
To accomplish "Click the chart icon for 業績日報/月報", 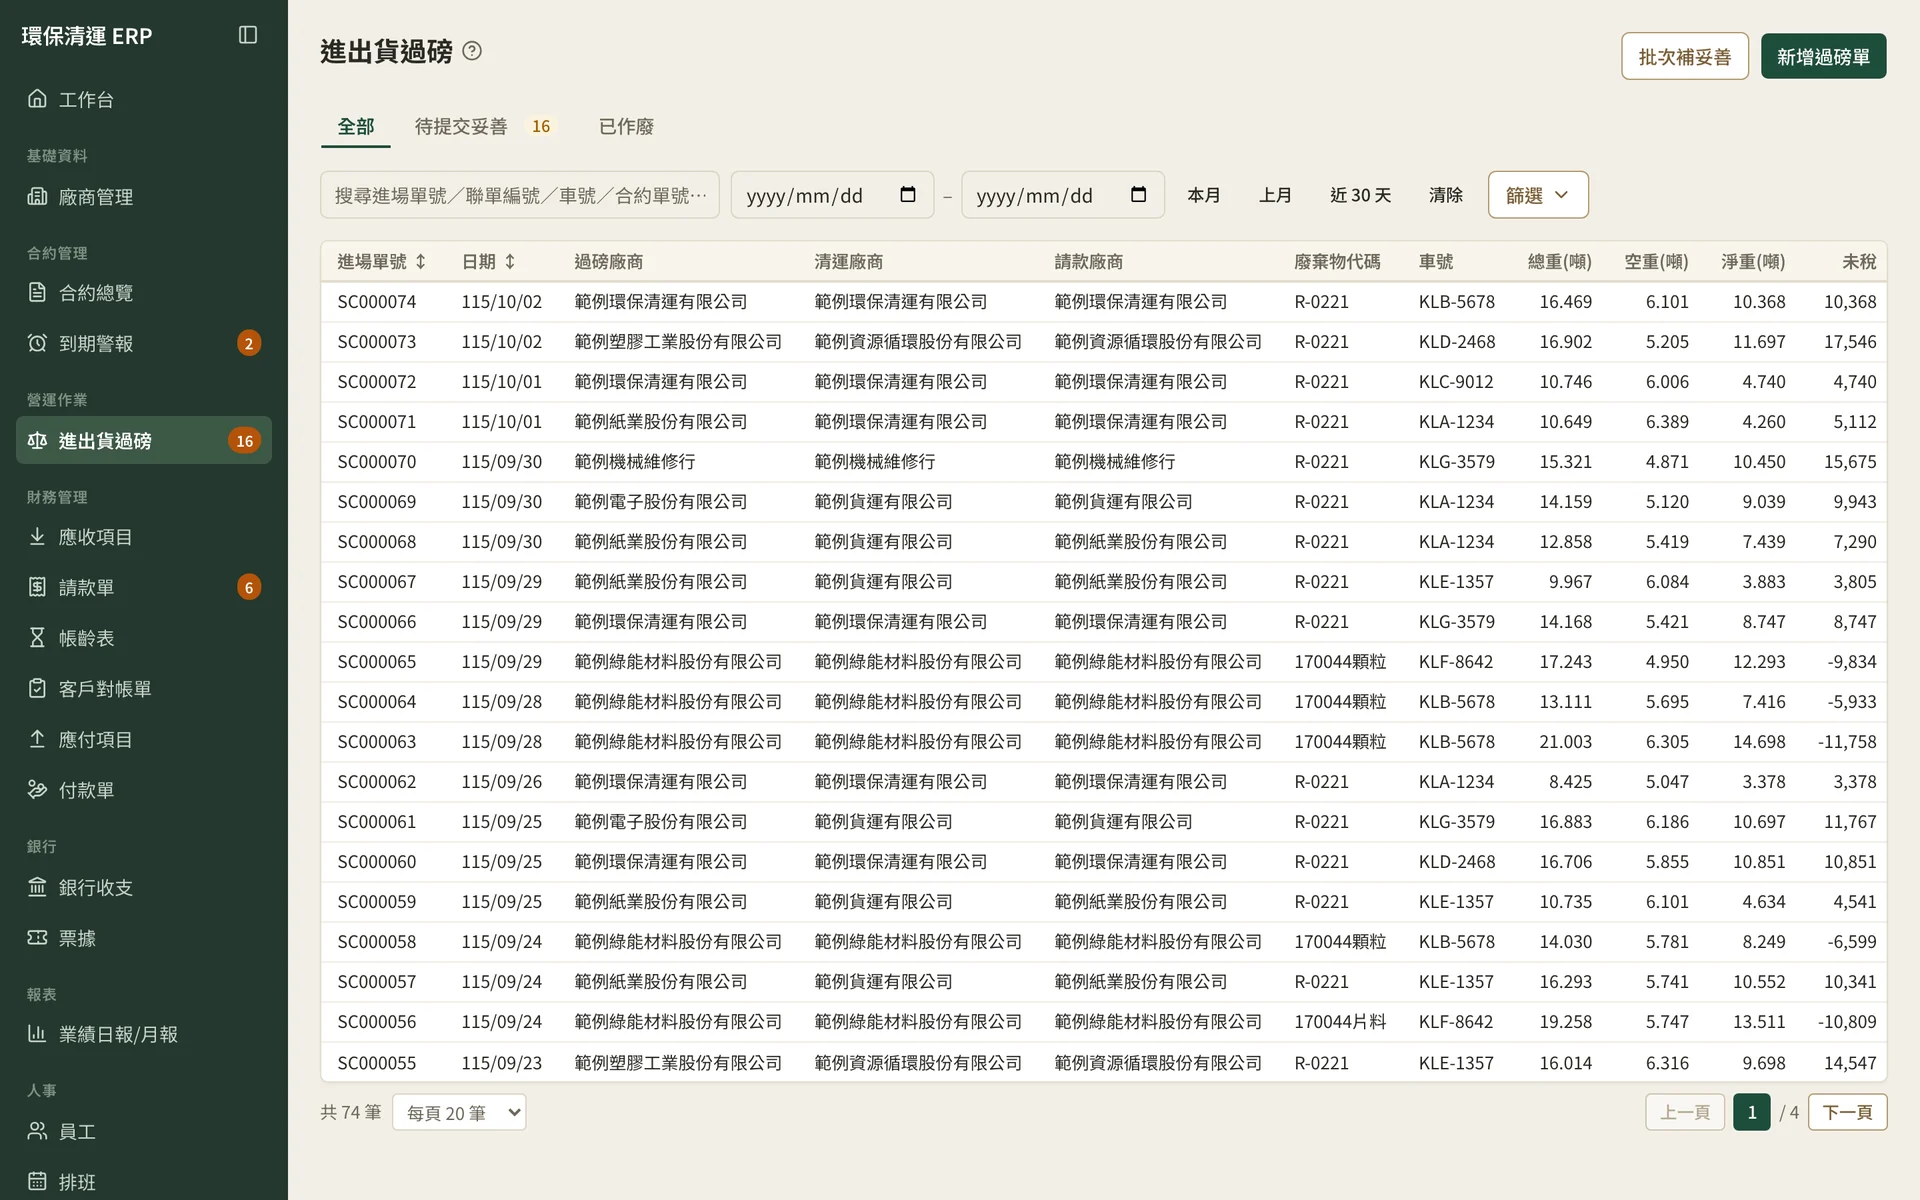I will pyautogui.click(x=37, y=1033).
